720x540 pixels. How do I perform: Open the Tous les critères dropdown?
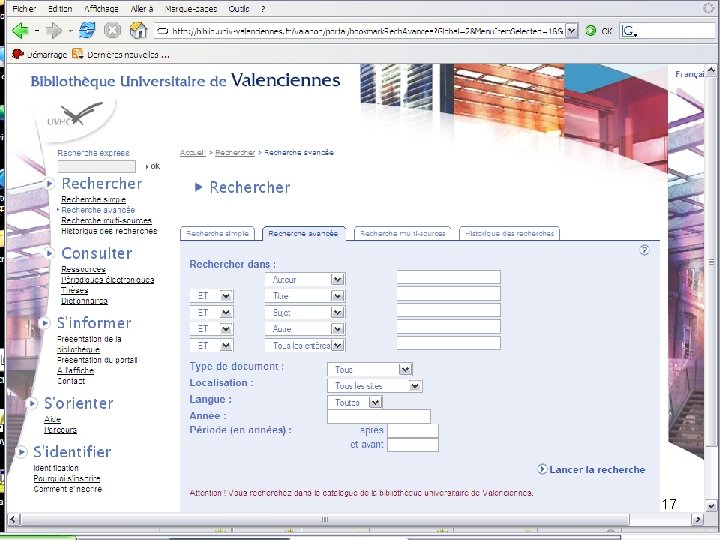tap(338, 345)
